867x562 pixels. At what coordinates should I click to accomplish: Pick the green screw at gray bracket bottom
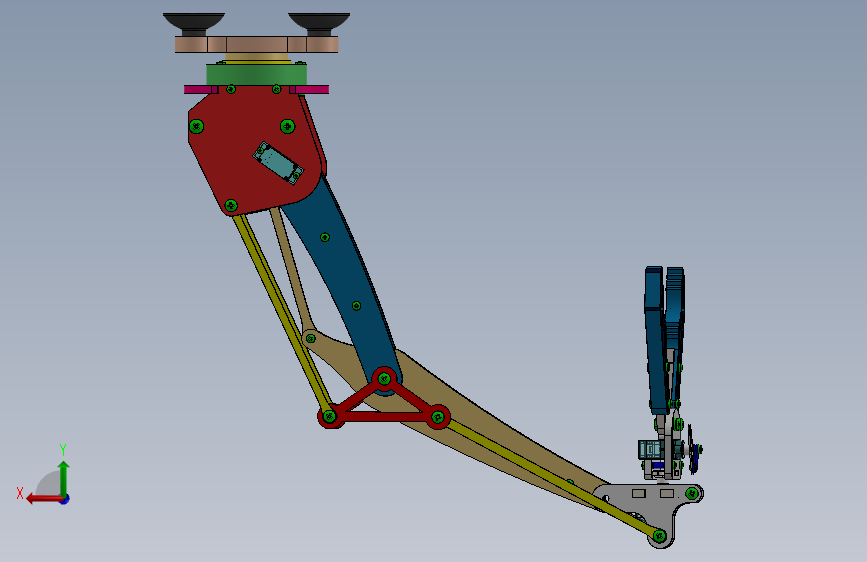point(660,535)
